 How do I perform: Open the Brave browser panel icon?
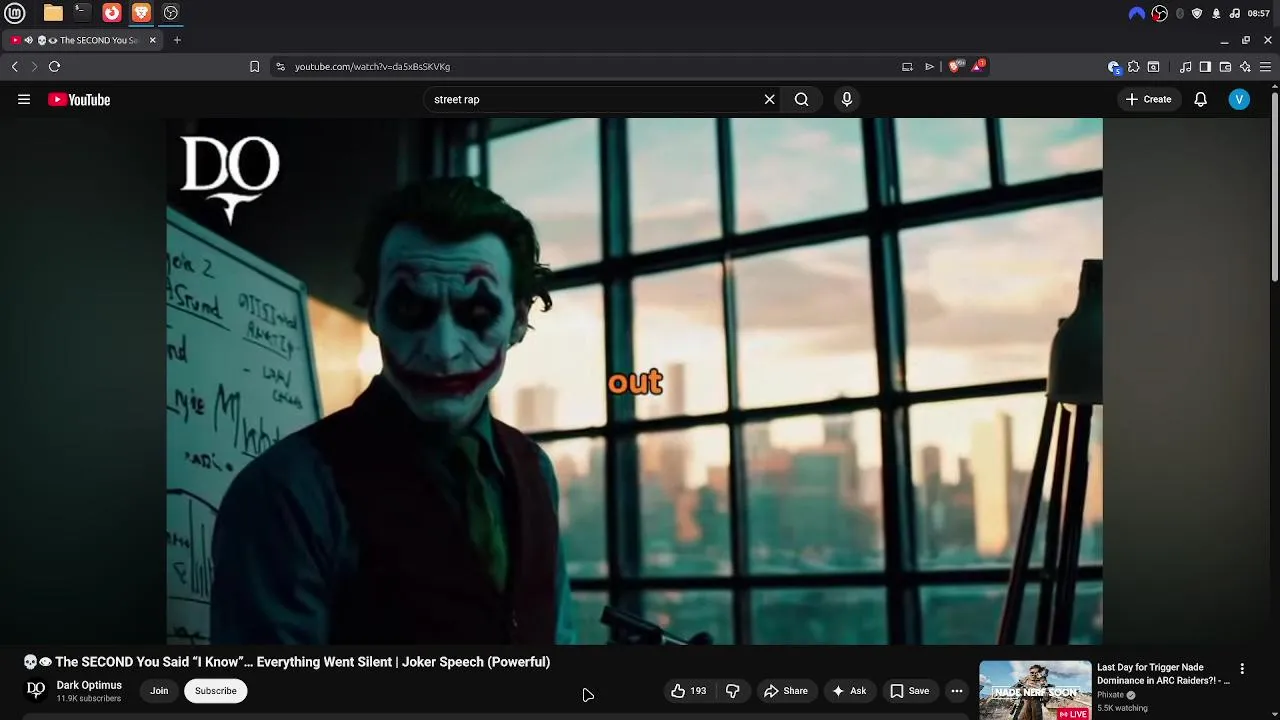141,13
